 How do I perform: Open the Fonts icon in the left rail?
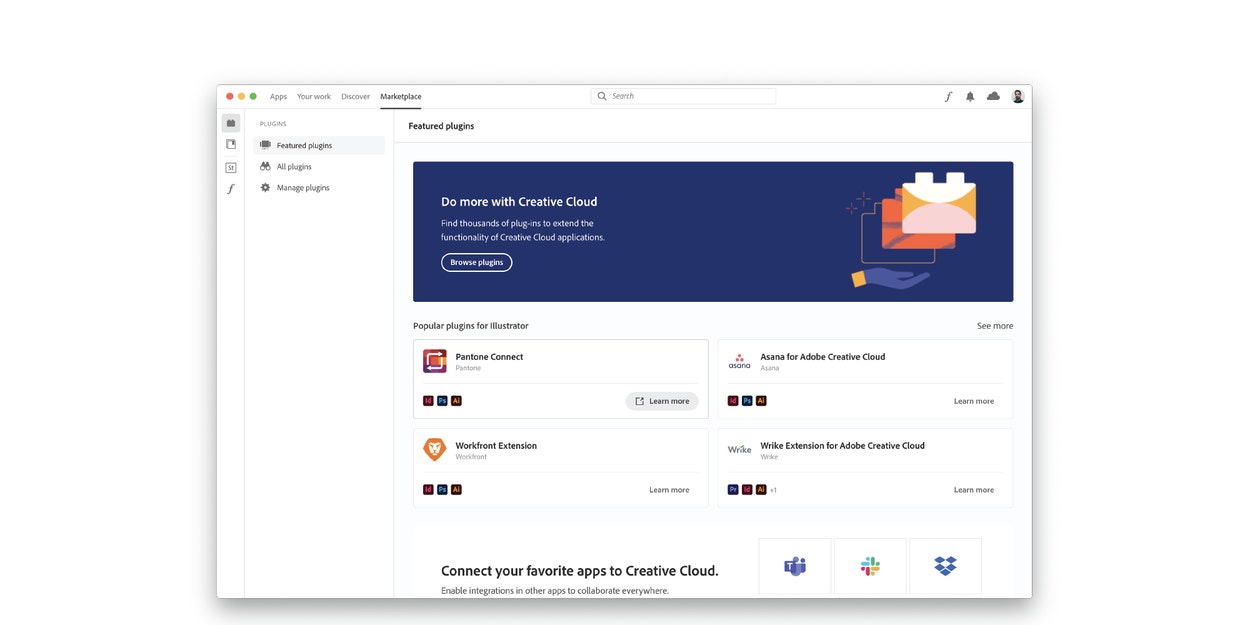231,189
